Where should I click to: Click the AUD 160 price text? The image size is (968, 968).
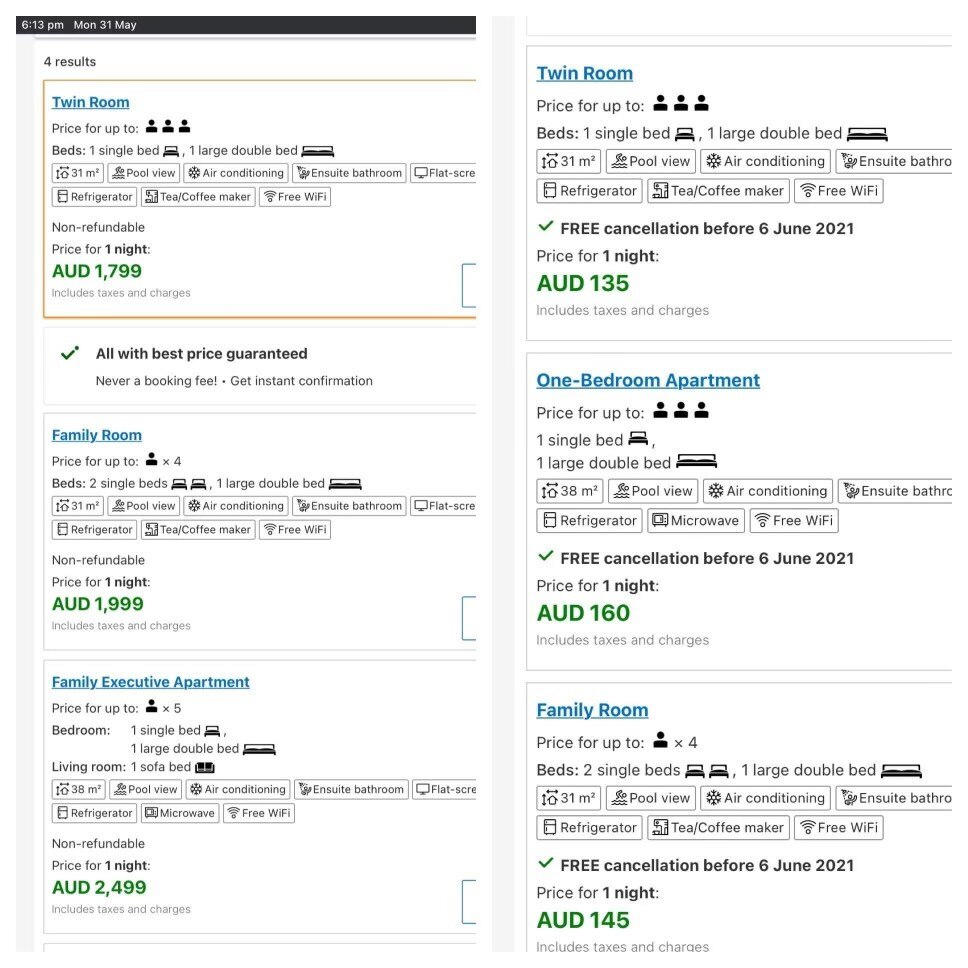tap(583, 613)
